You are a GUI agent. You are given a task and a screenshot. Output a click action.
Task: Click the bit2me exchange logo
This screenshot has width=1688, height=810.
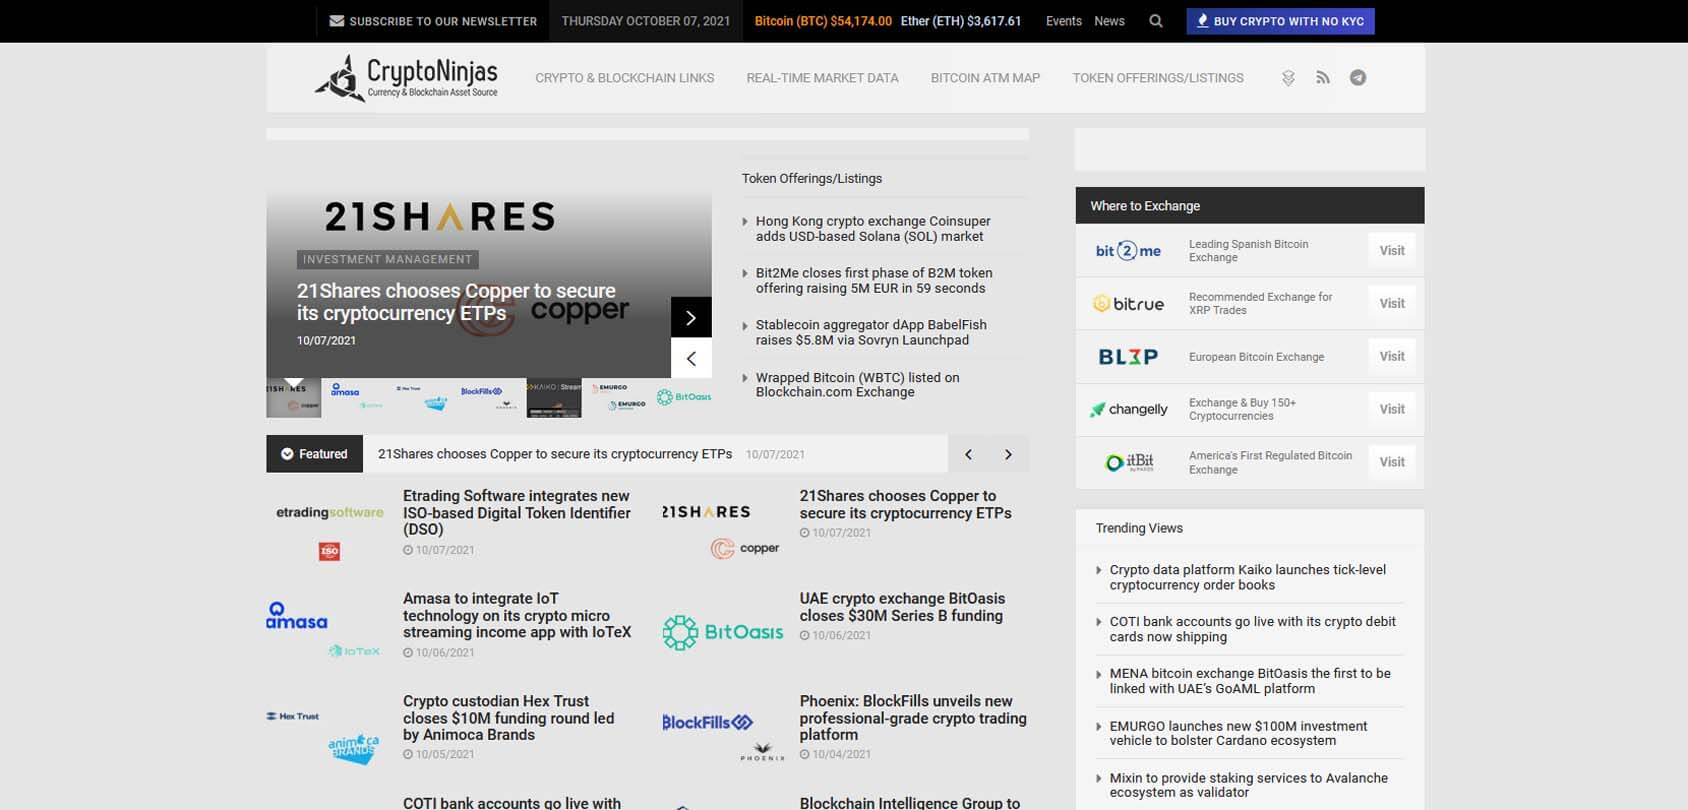pos(1128,251)
